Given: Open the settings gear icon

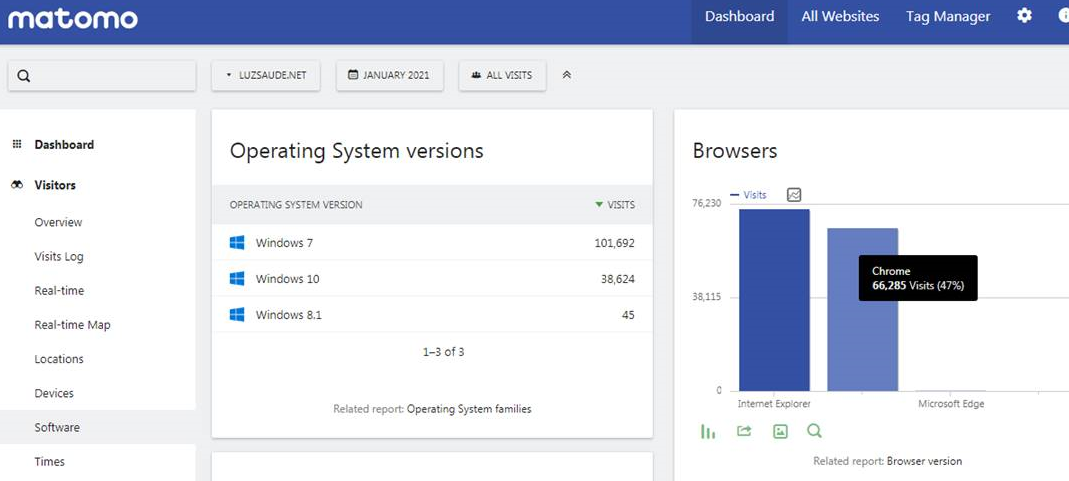Looking at the screenshot, I should pos(1024,16).
